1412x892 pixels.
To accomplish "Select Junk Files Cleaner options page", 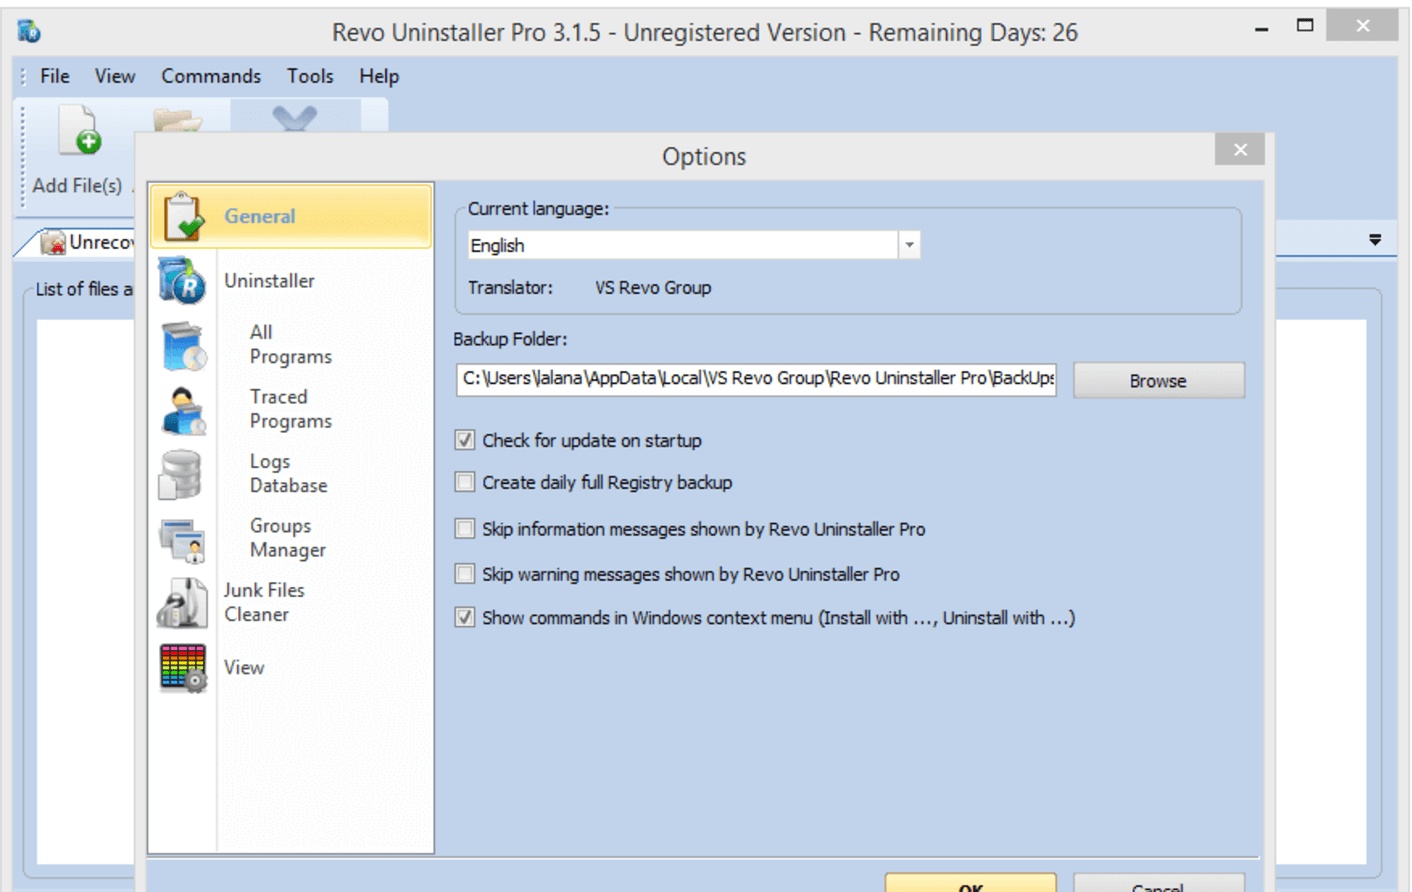I will pos(264,602).
